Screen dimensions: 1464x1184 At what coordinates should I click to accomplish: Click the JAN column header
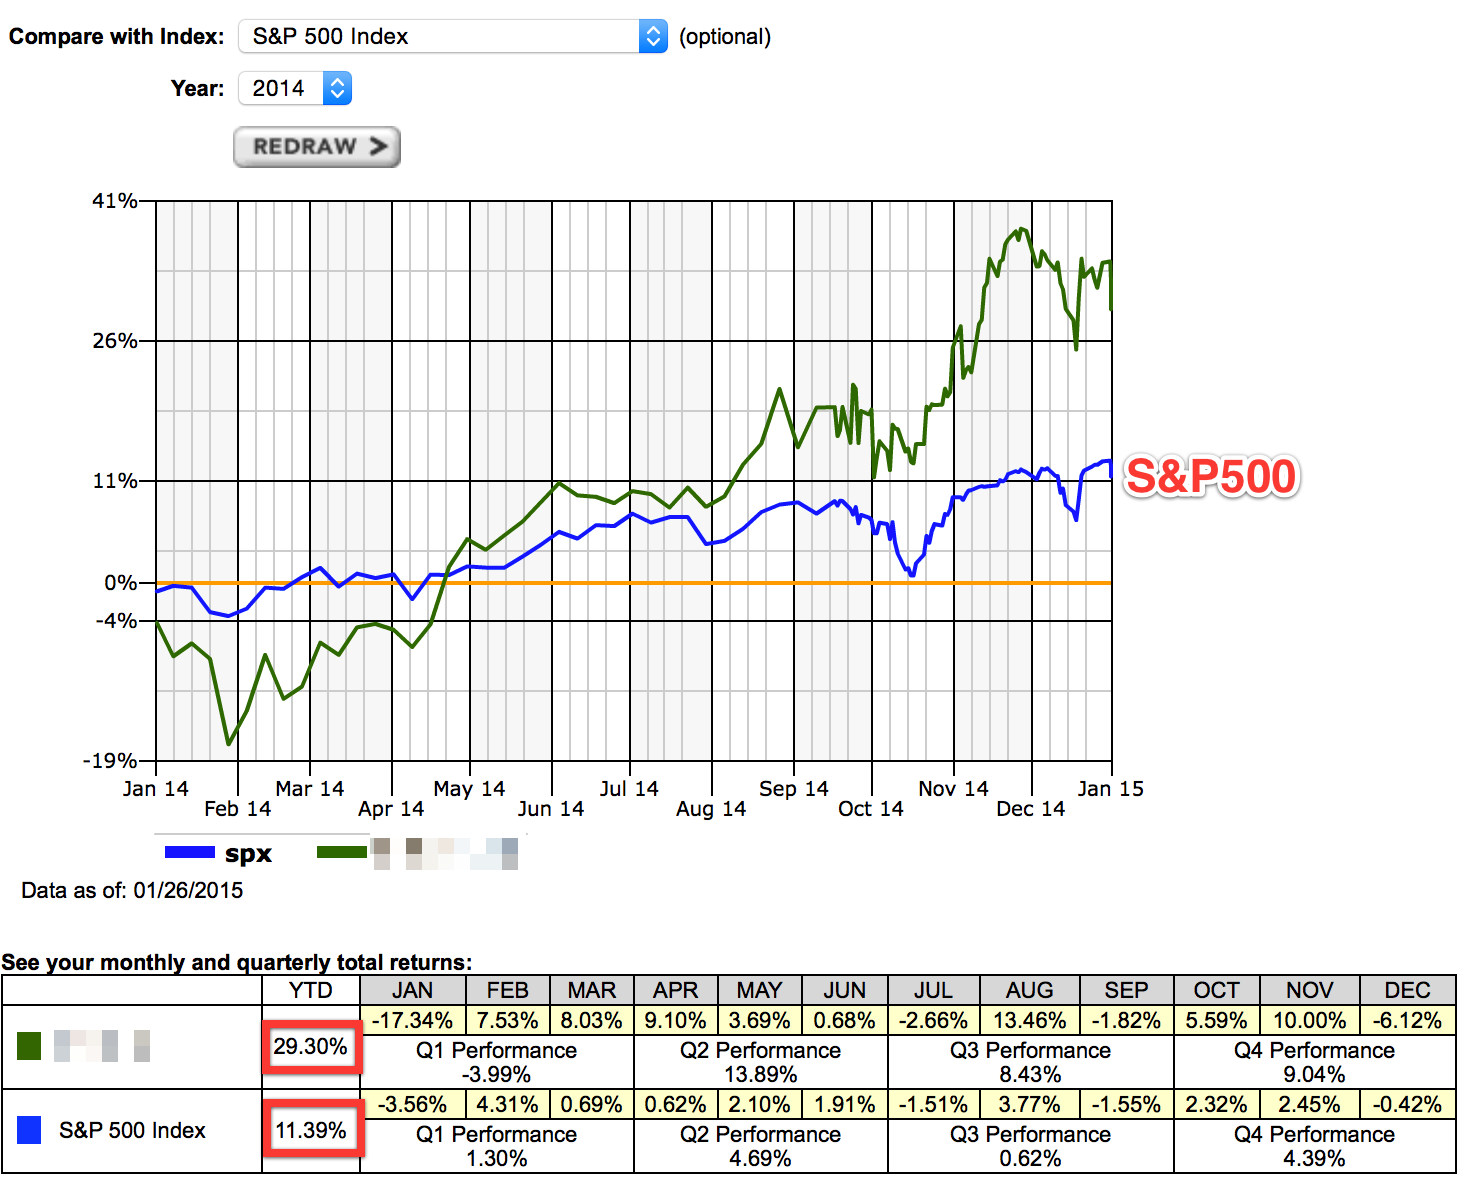click(413, 990)
